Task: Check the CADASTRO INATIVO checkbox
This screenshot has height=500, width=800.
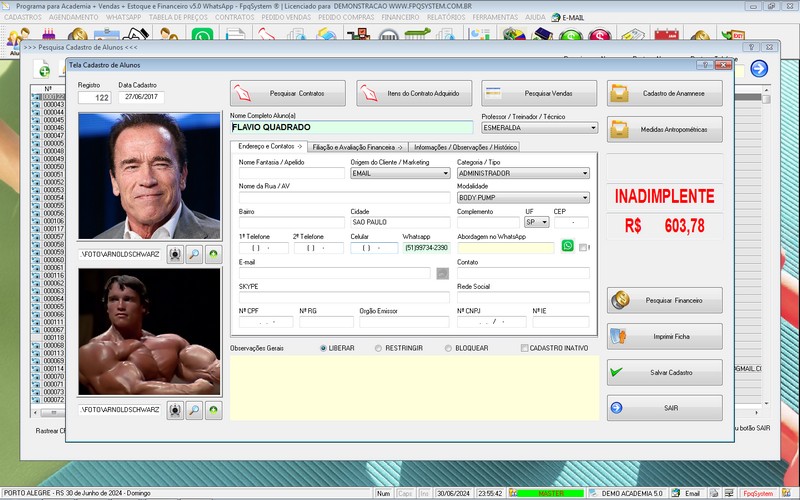Action: 525,348
